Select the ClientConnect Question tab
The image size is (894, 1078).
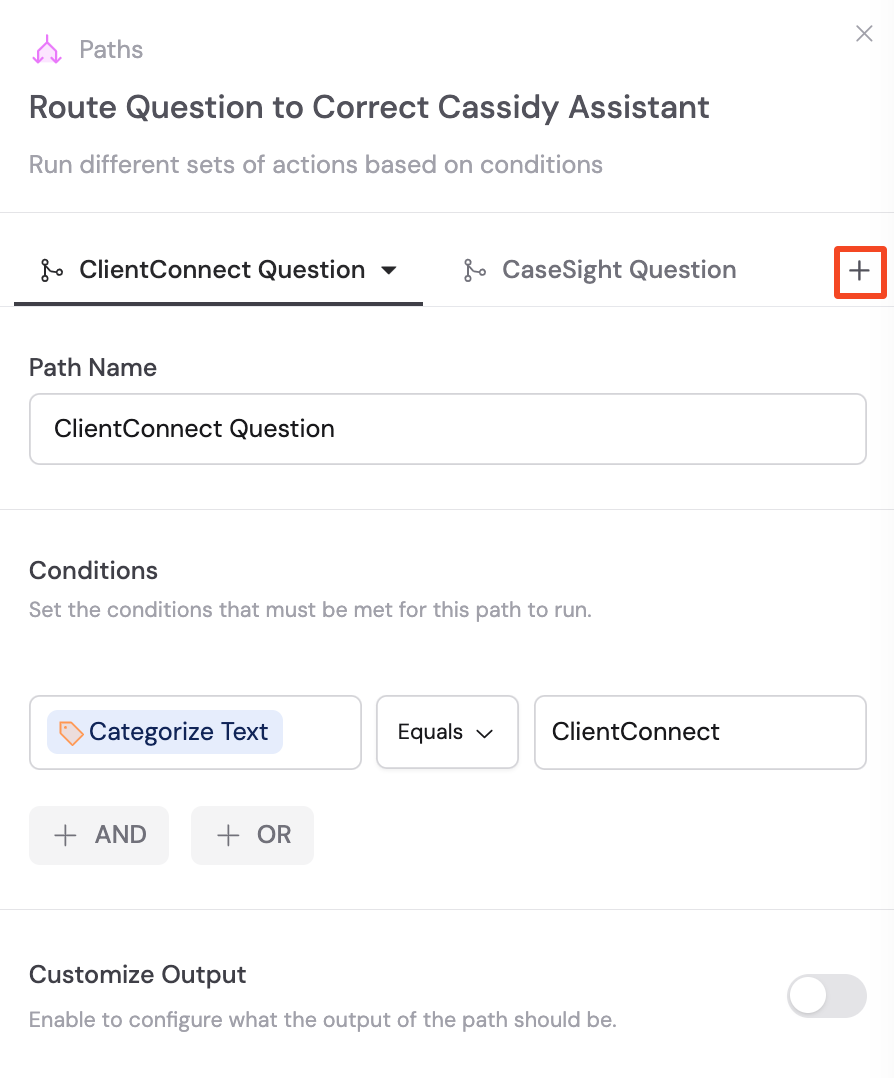point(220,269)
